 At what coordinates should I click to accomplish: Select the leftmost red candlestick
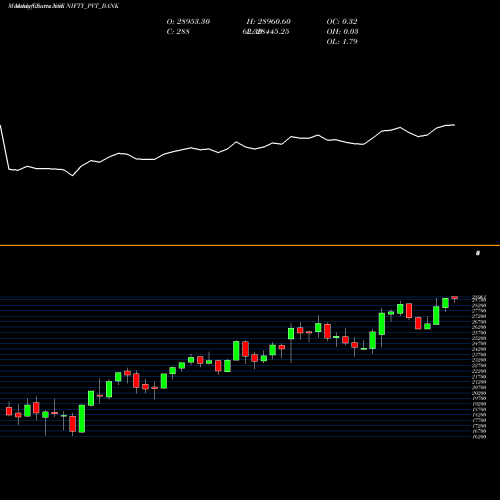pyautogui.click(x=9, y=410)
